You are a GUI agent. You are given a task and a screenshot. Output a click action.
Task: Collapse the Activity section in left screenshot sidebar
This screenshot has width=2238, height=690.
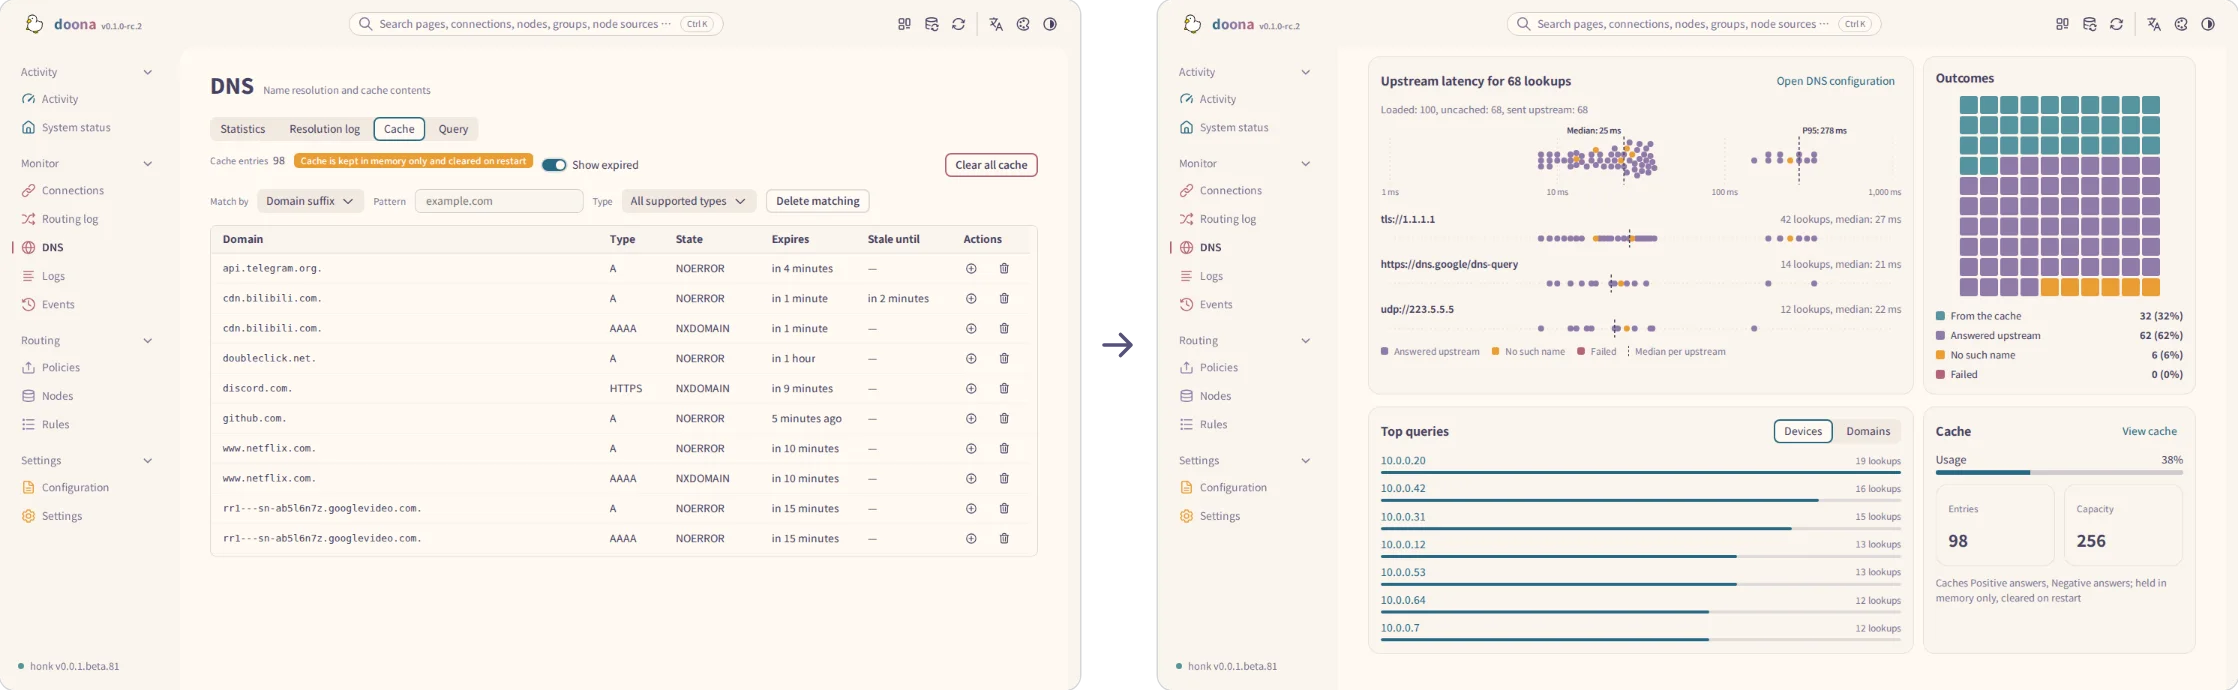click(148, 72)
